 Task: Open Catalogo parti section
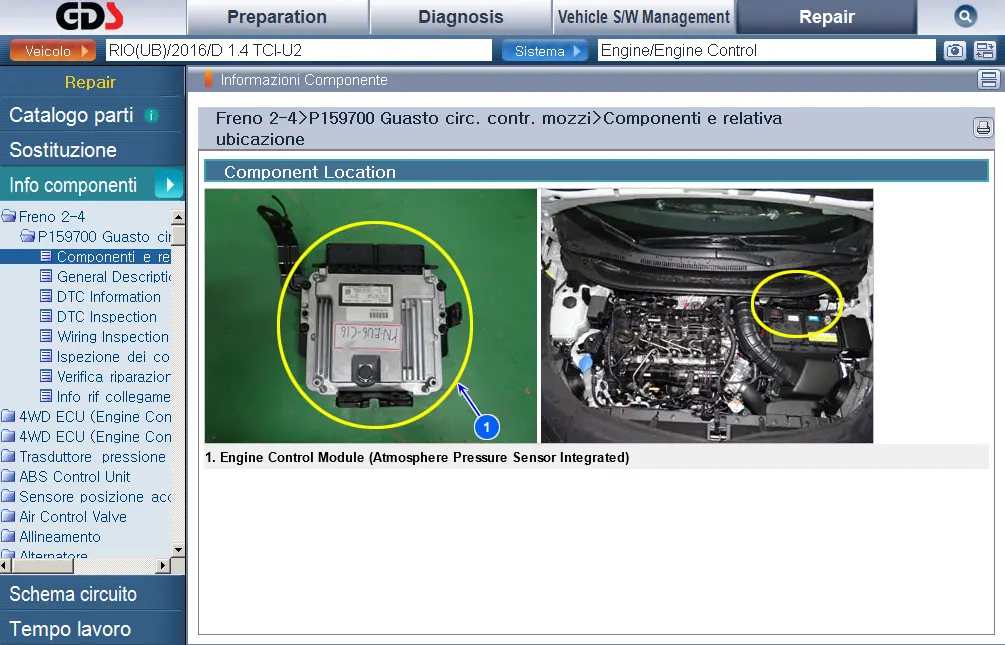pos(71,115)
